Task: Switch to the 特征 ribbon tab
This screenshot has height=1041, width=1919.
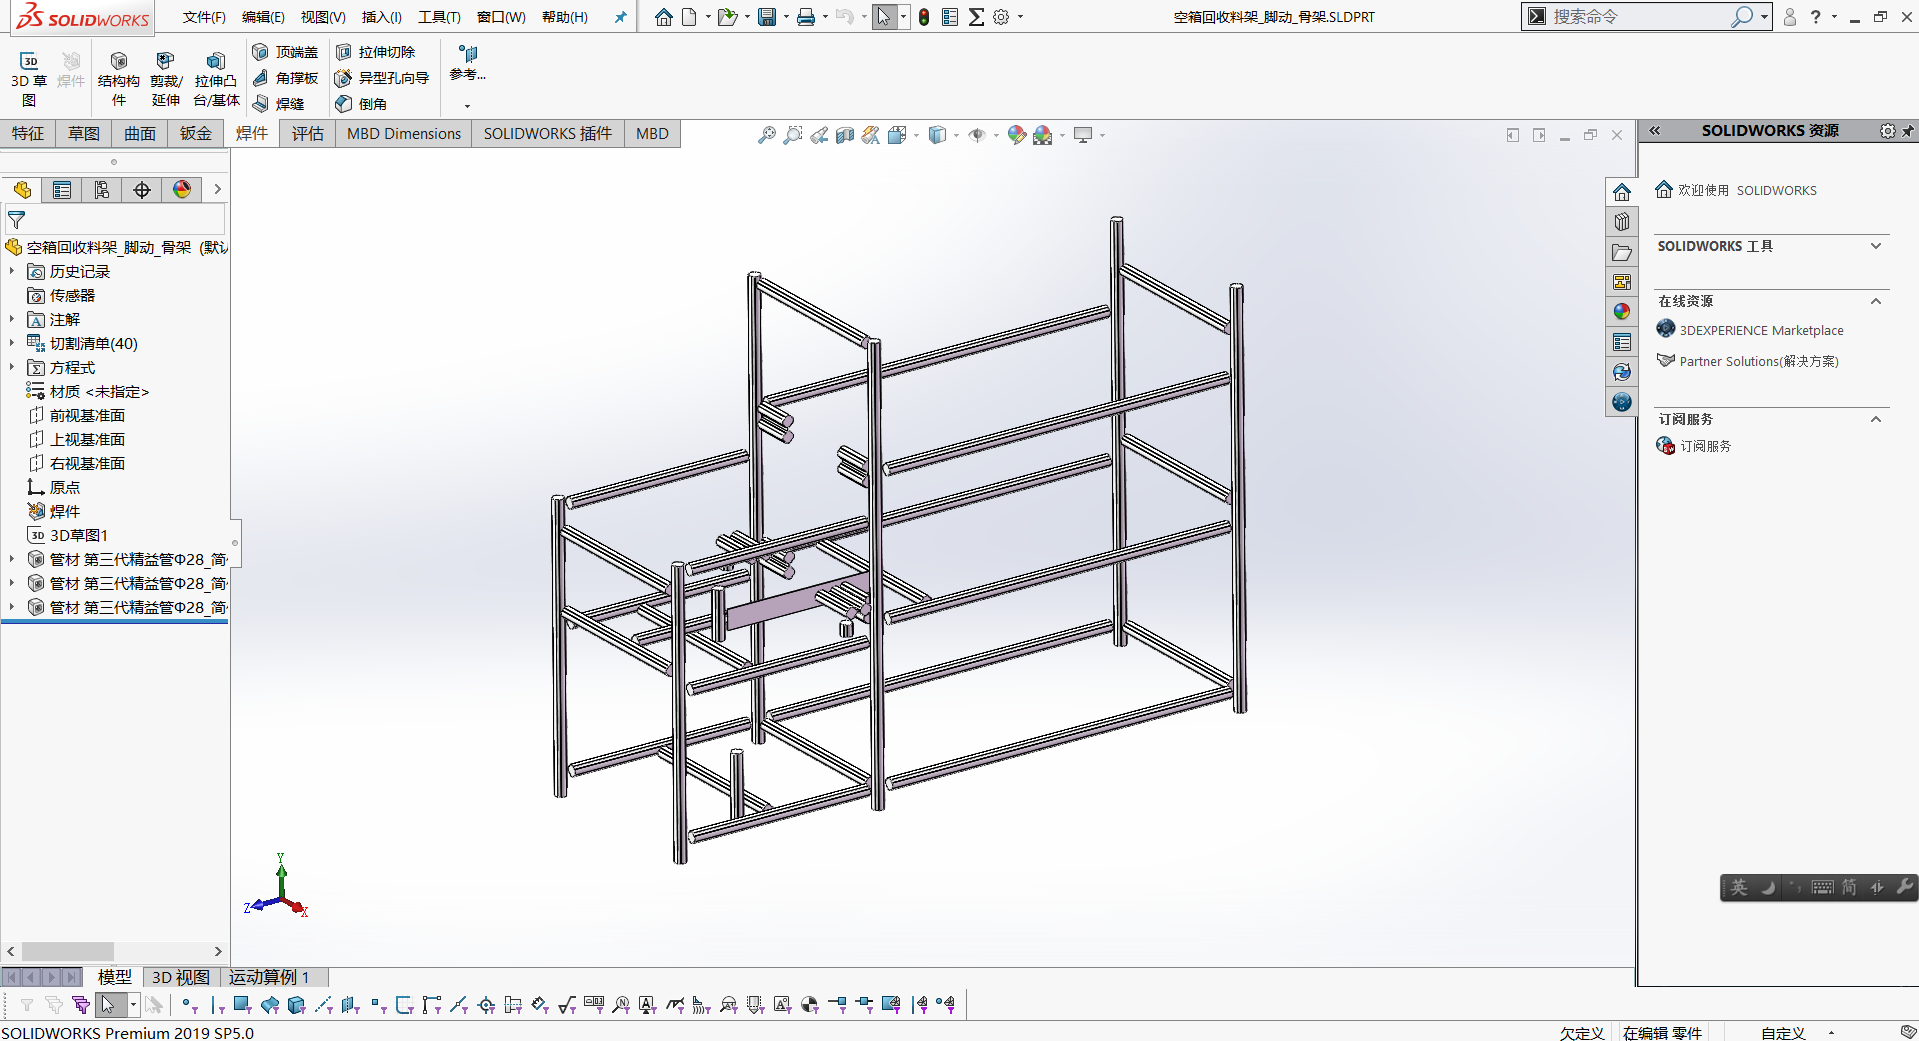Action: coord(28,134)
